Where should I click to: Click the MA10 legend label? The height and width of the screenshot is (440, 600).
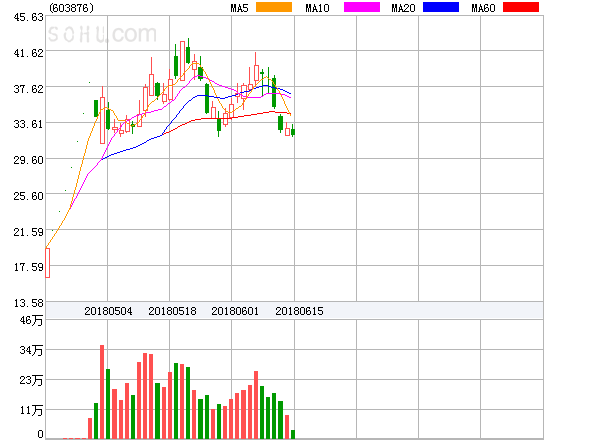point(317,8)
